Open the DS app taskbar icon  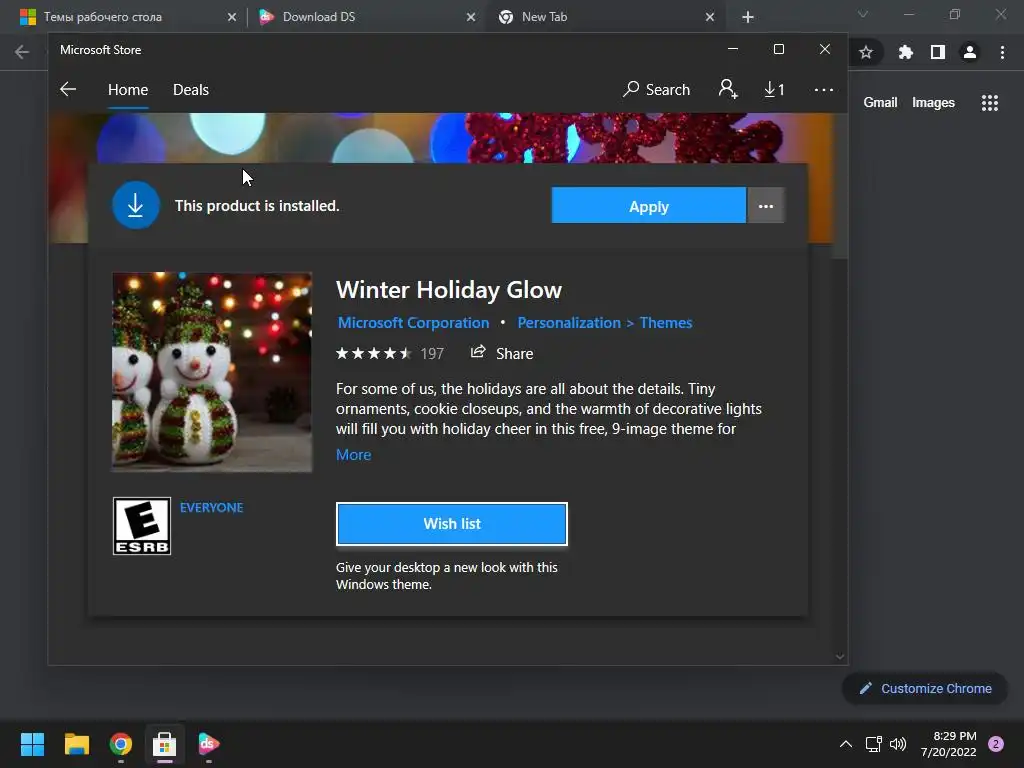209,744
